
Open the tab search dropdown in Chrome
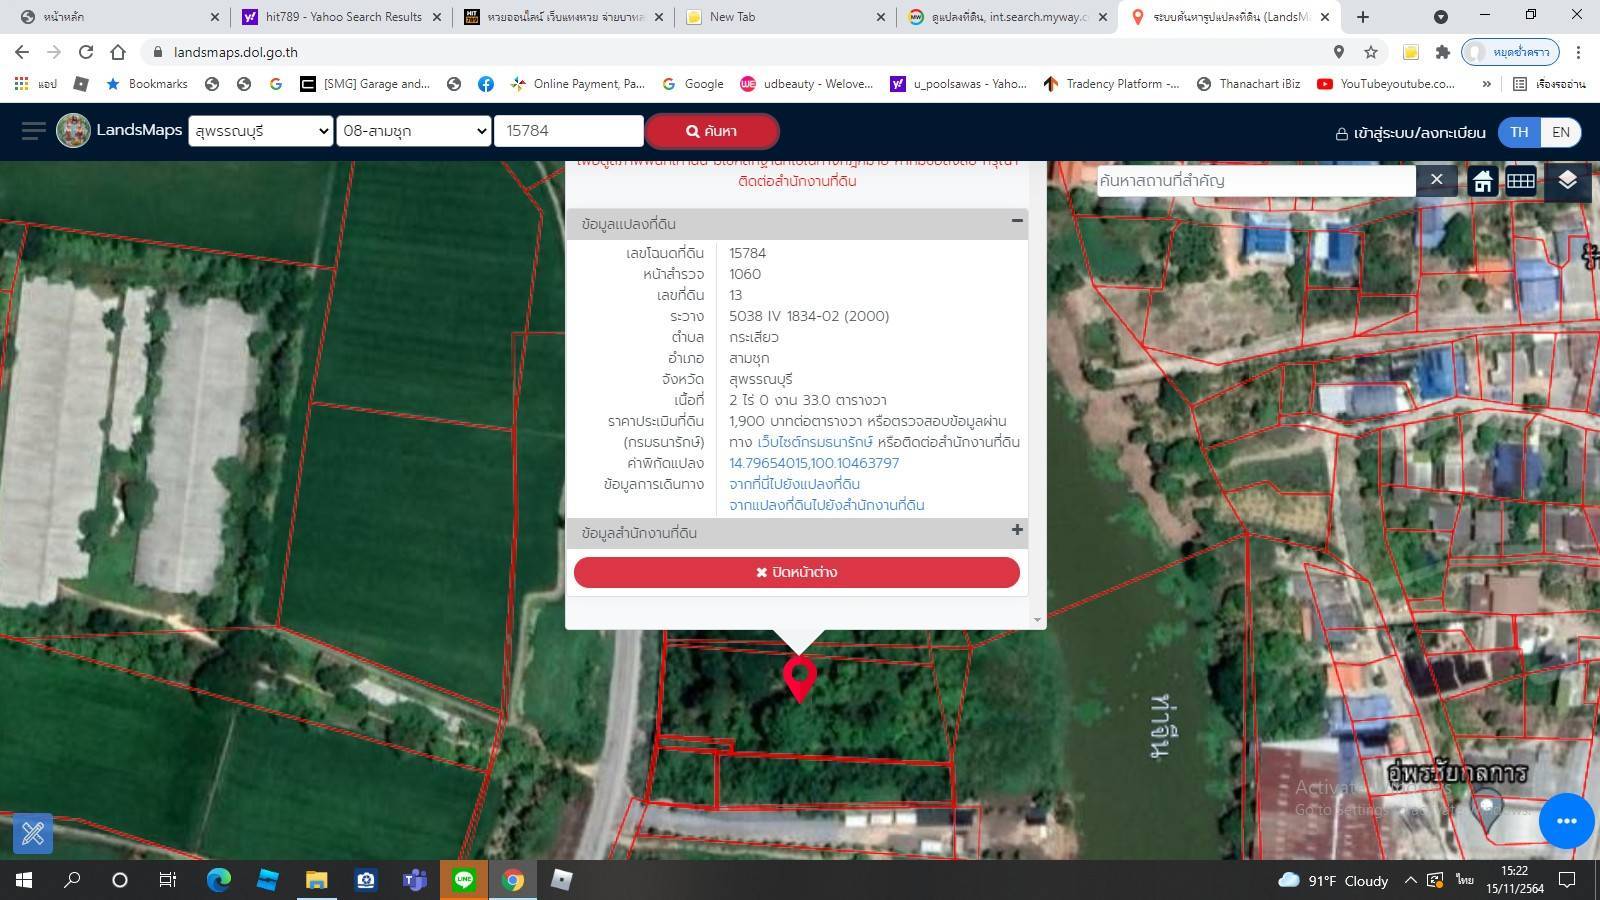click(x=1440, y=17)
